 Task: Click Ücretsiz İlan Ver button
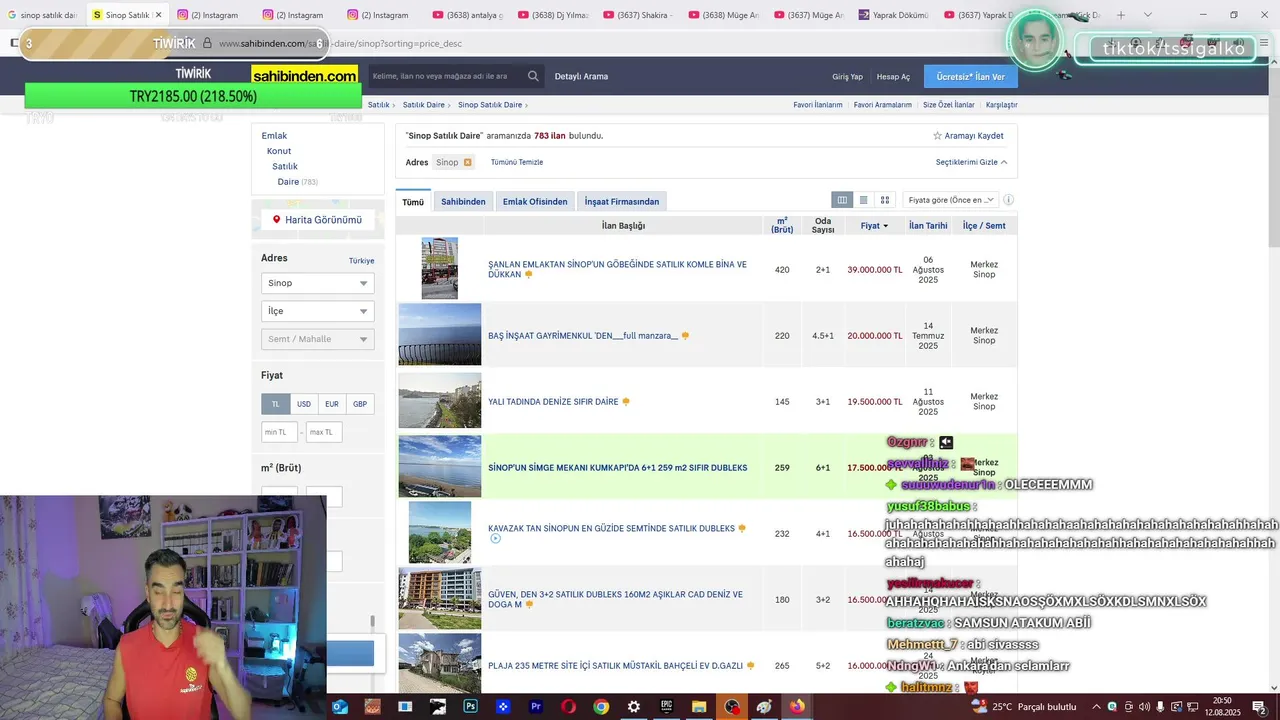point(971,76)
